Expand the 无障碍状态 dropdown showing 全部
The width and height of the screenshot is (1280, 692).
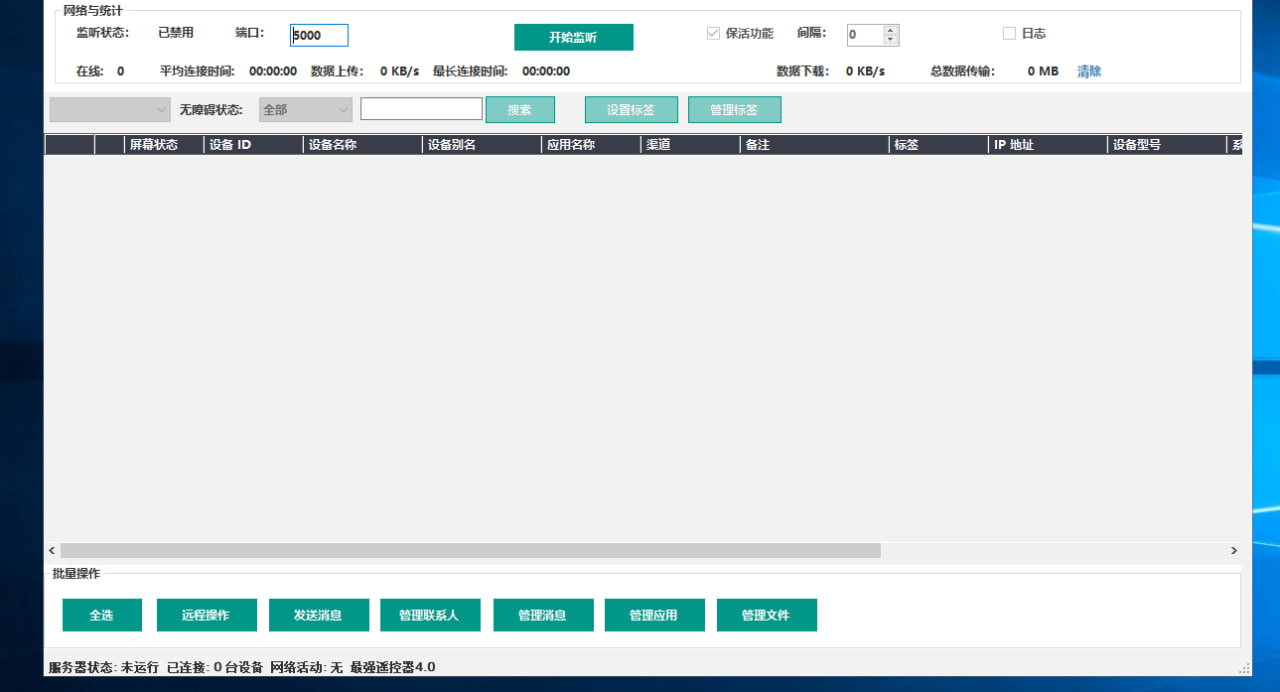click(x=305, y=110)
